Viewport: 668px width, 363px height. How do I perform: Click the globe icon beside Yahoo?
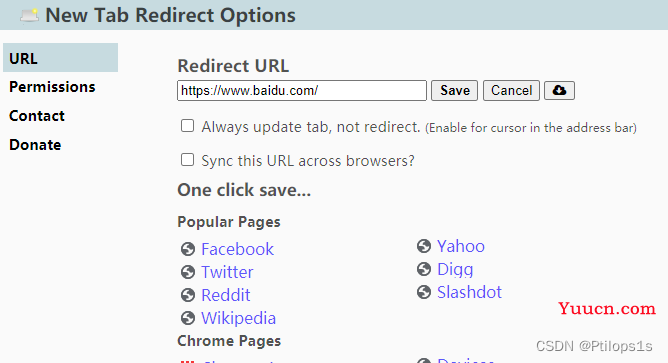click(424, 246)
